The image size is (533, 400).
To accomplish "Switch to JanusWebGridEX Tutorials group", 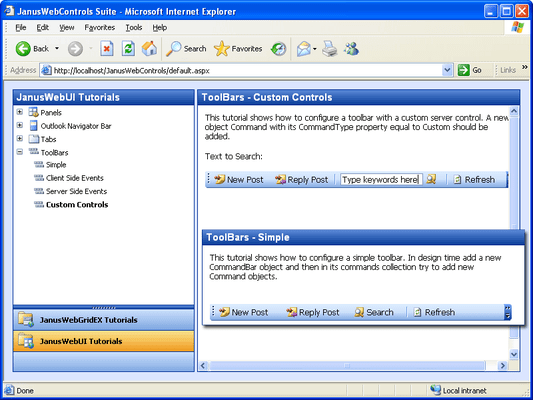I will click(x=104, y=320).
